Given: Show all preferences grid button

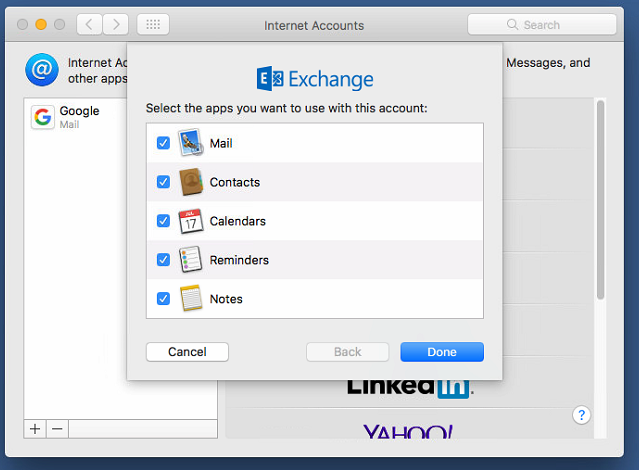Looking at the screenshot, I should click(153, 24).
